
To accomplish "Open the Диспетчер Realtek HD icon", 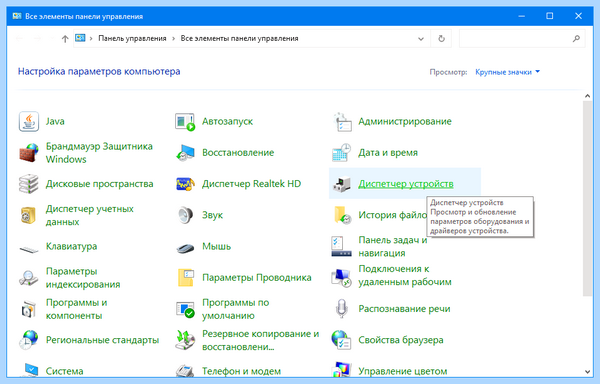I will tap(185, 184).
